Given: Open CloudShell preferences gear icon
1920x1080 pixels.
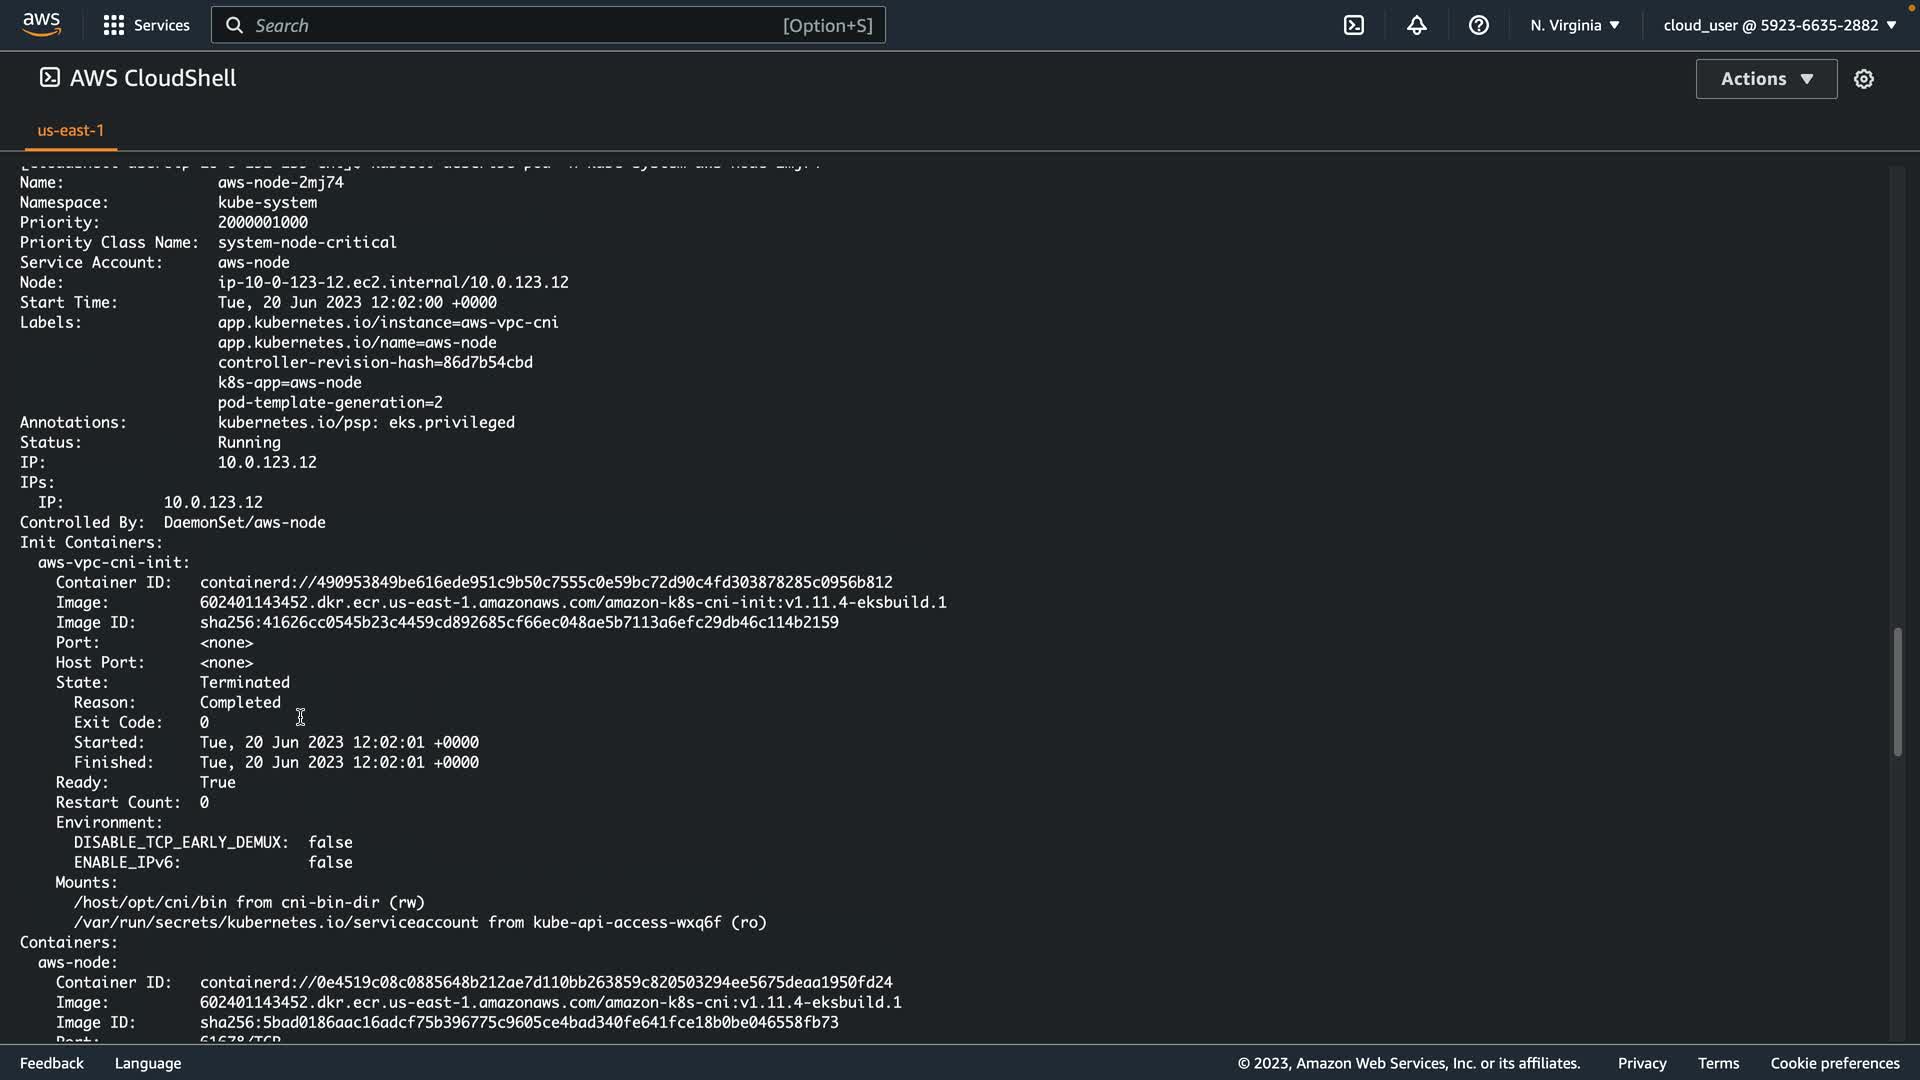Looking at the screenshot, I should (1863, 79).
